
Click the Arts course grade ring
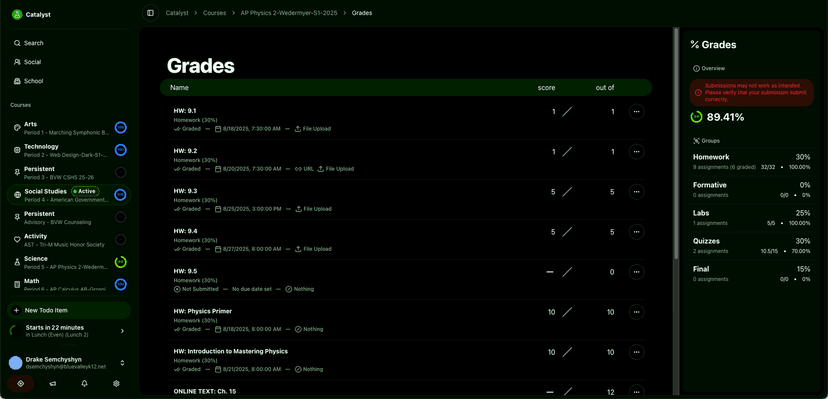click(120, 128)
